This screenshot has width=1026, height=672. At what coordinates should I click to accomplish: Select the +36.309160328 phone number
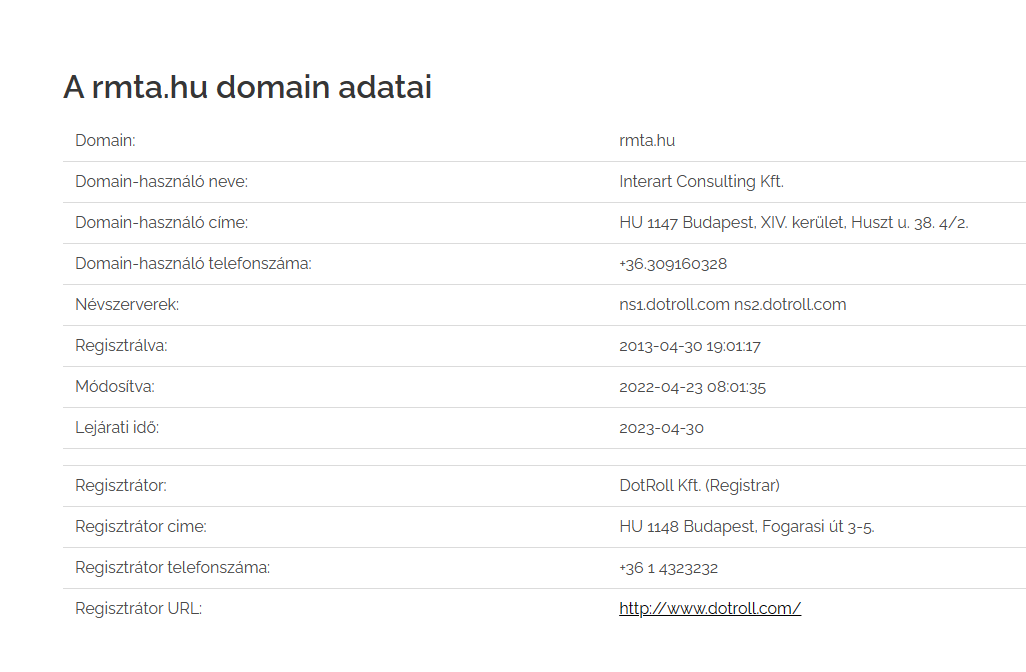point(673,264)
